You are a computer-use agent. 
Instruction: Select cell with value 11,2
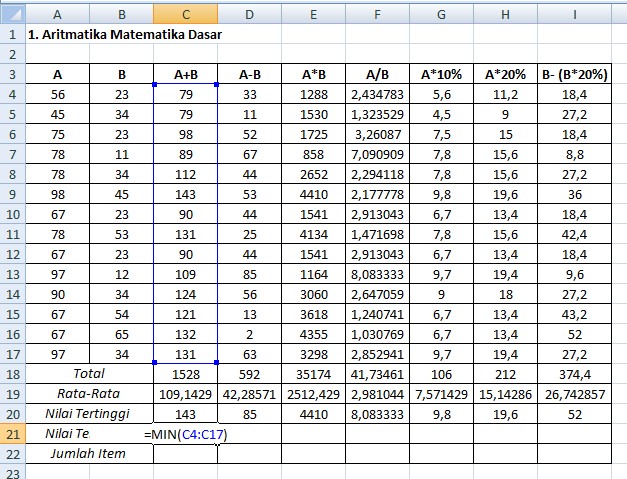505,94
